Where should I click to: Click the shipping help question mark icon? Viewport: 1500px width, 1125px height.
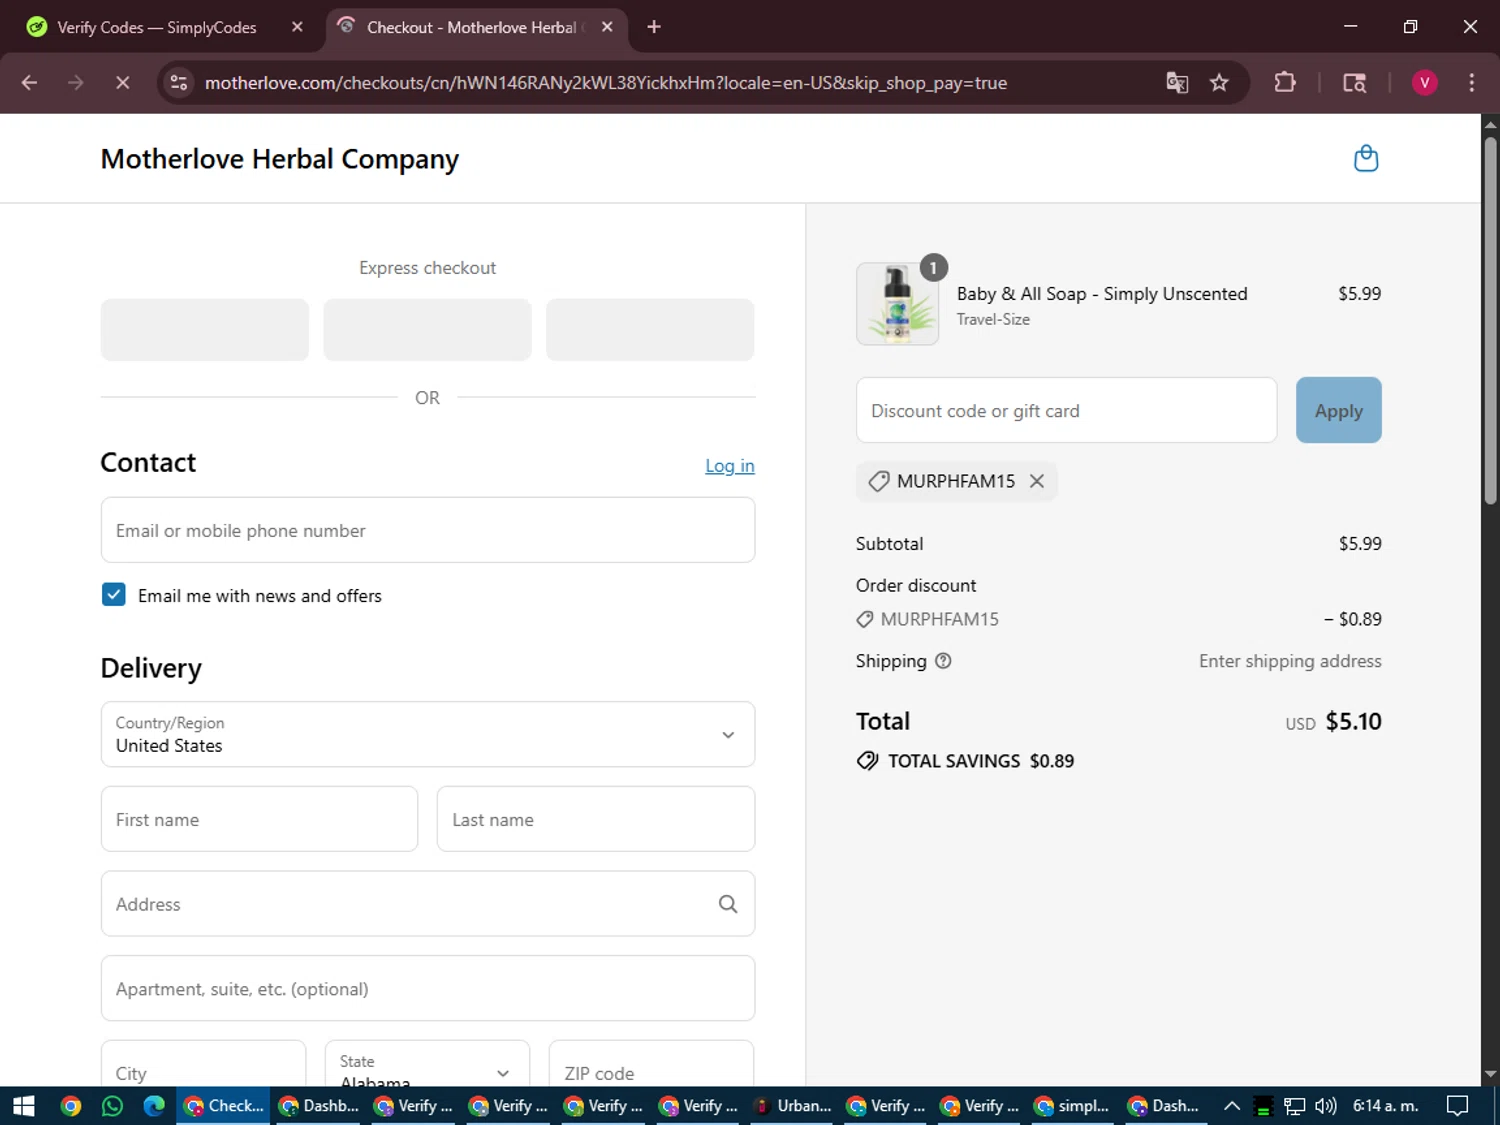pyautogui.click(x=943, y=661)
